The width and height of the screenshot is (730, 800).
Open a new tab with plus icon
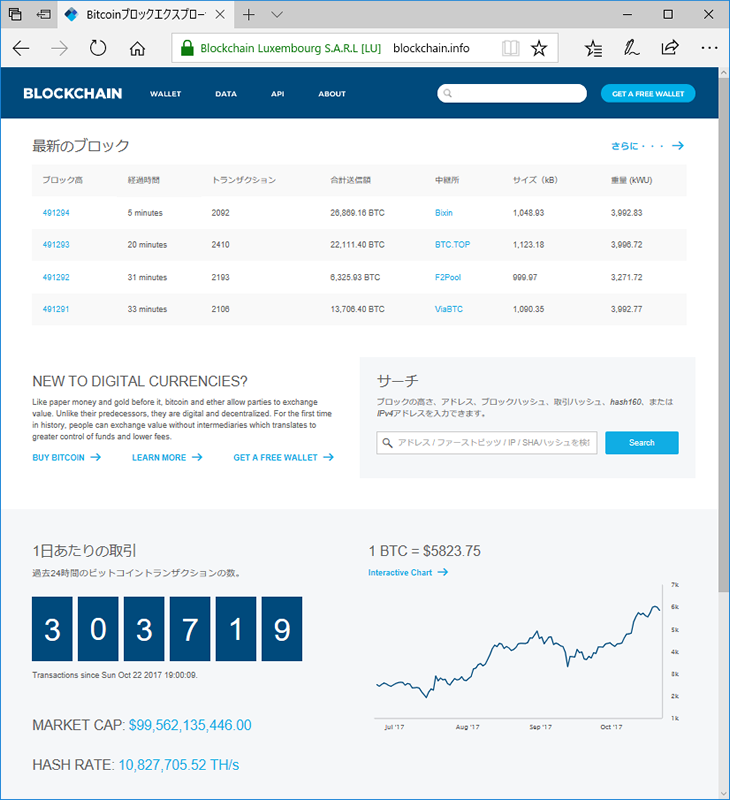point(248,15)
